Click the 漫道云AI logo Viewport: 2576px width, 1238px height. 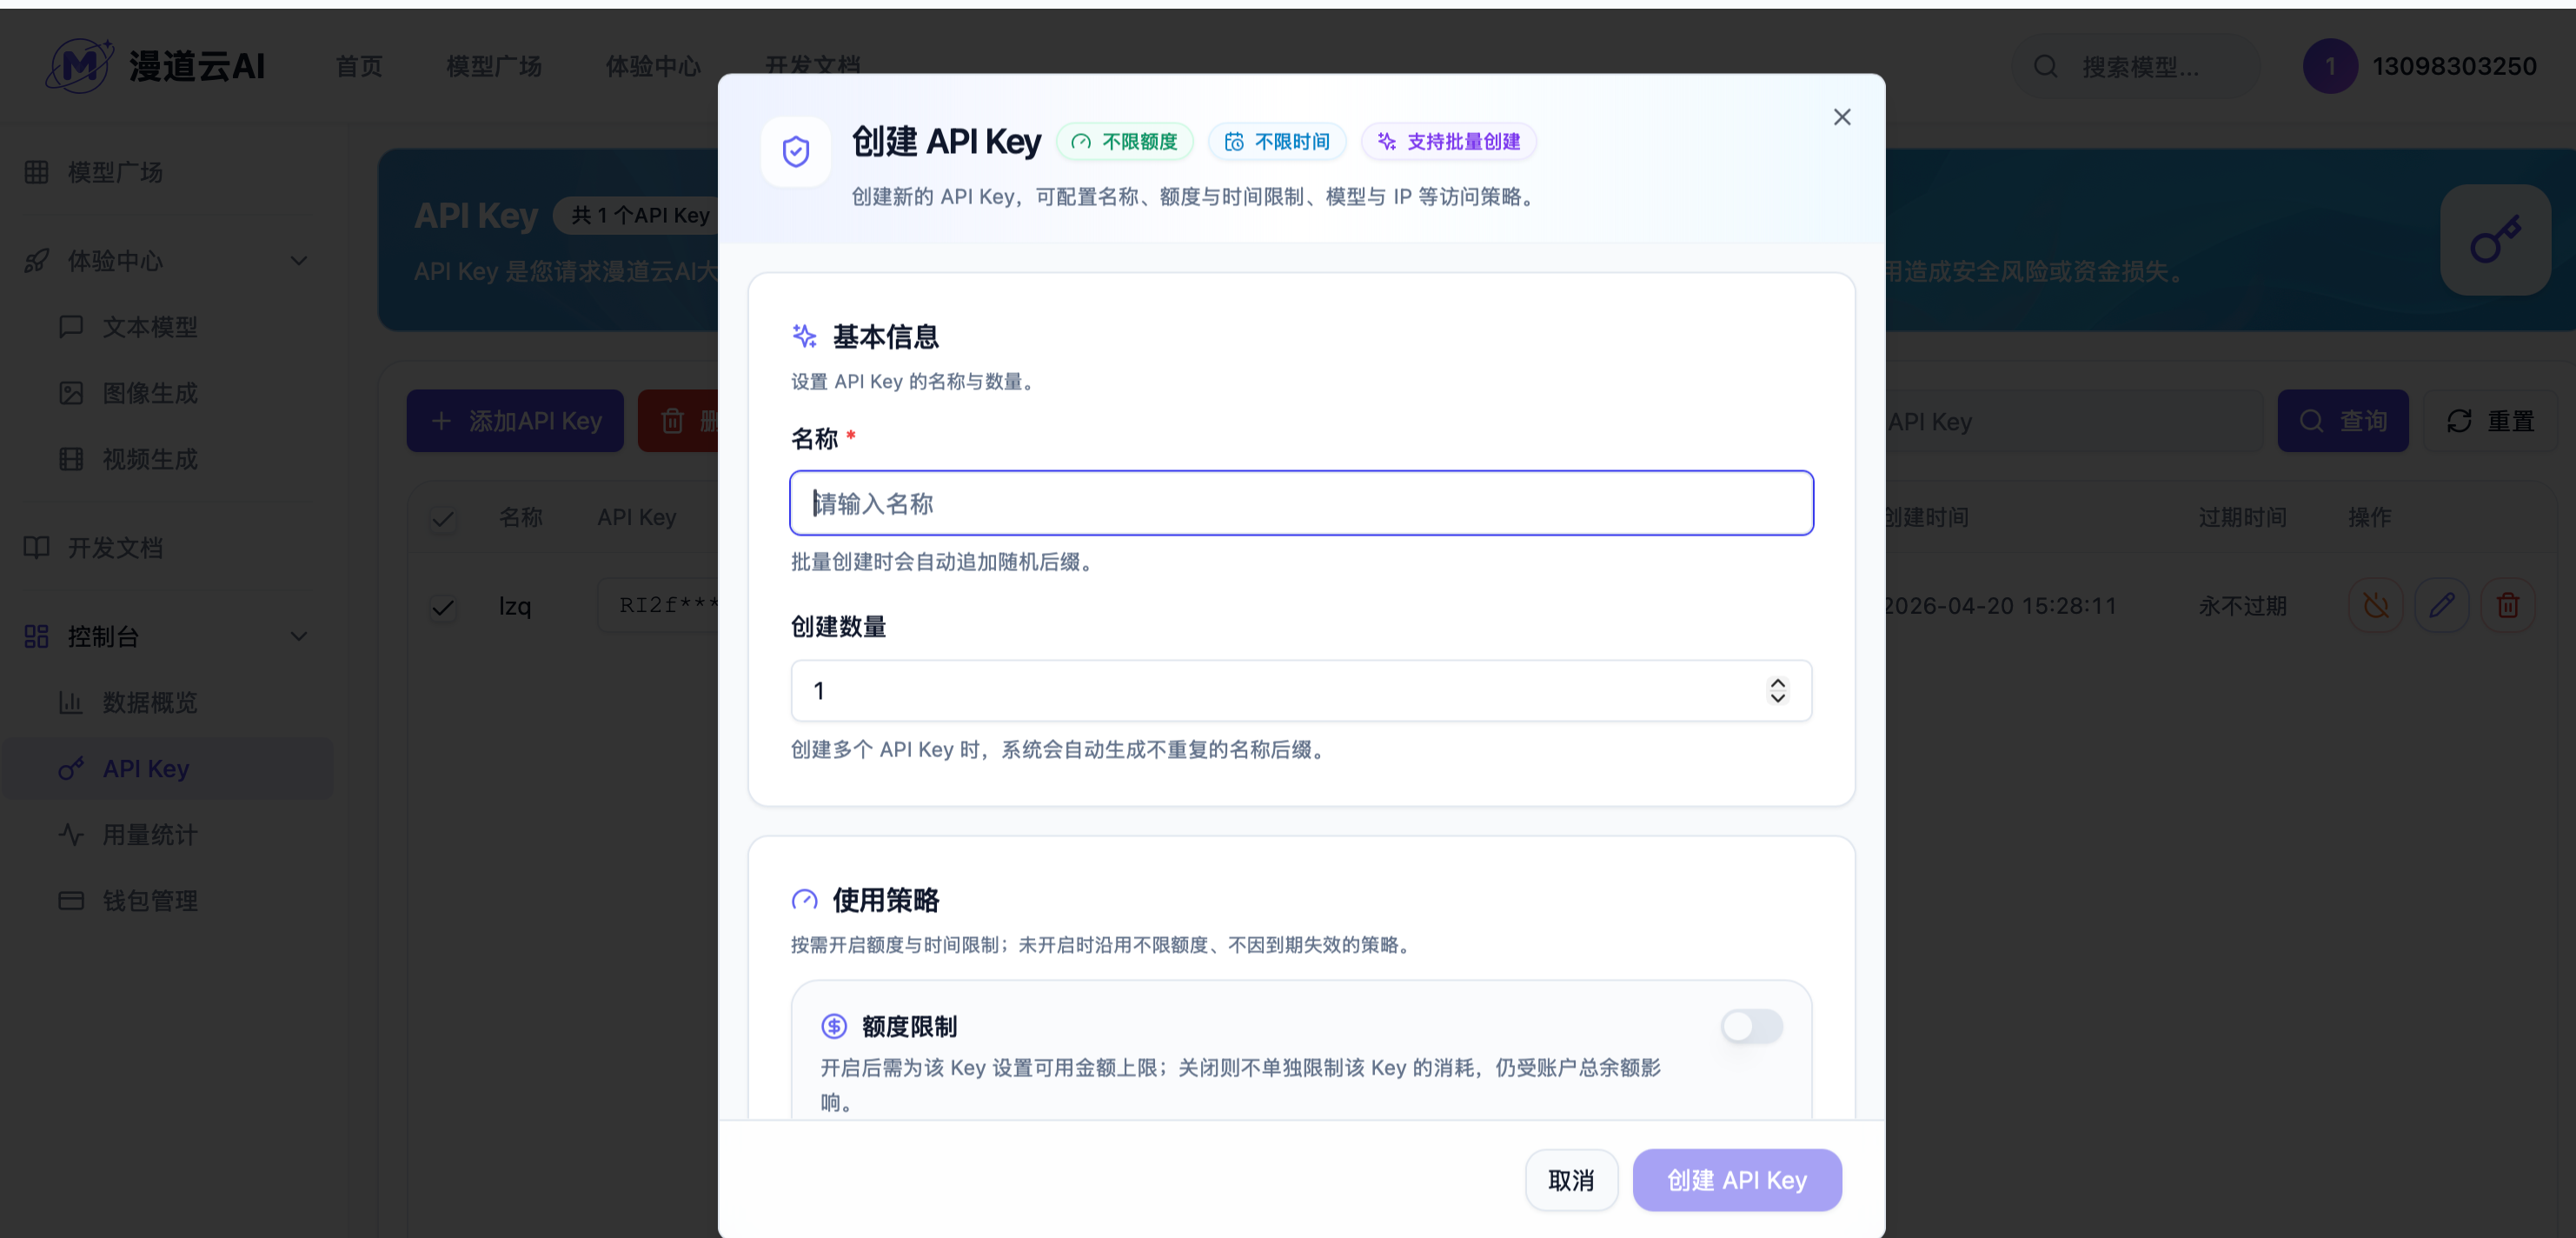coord(156,66)
